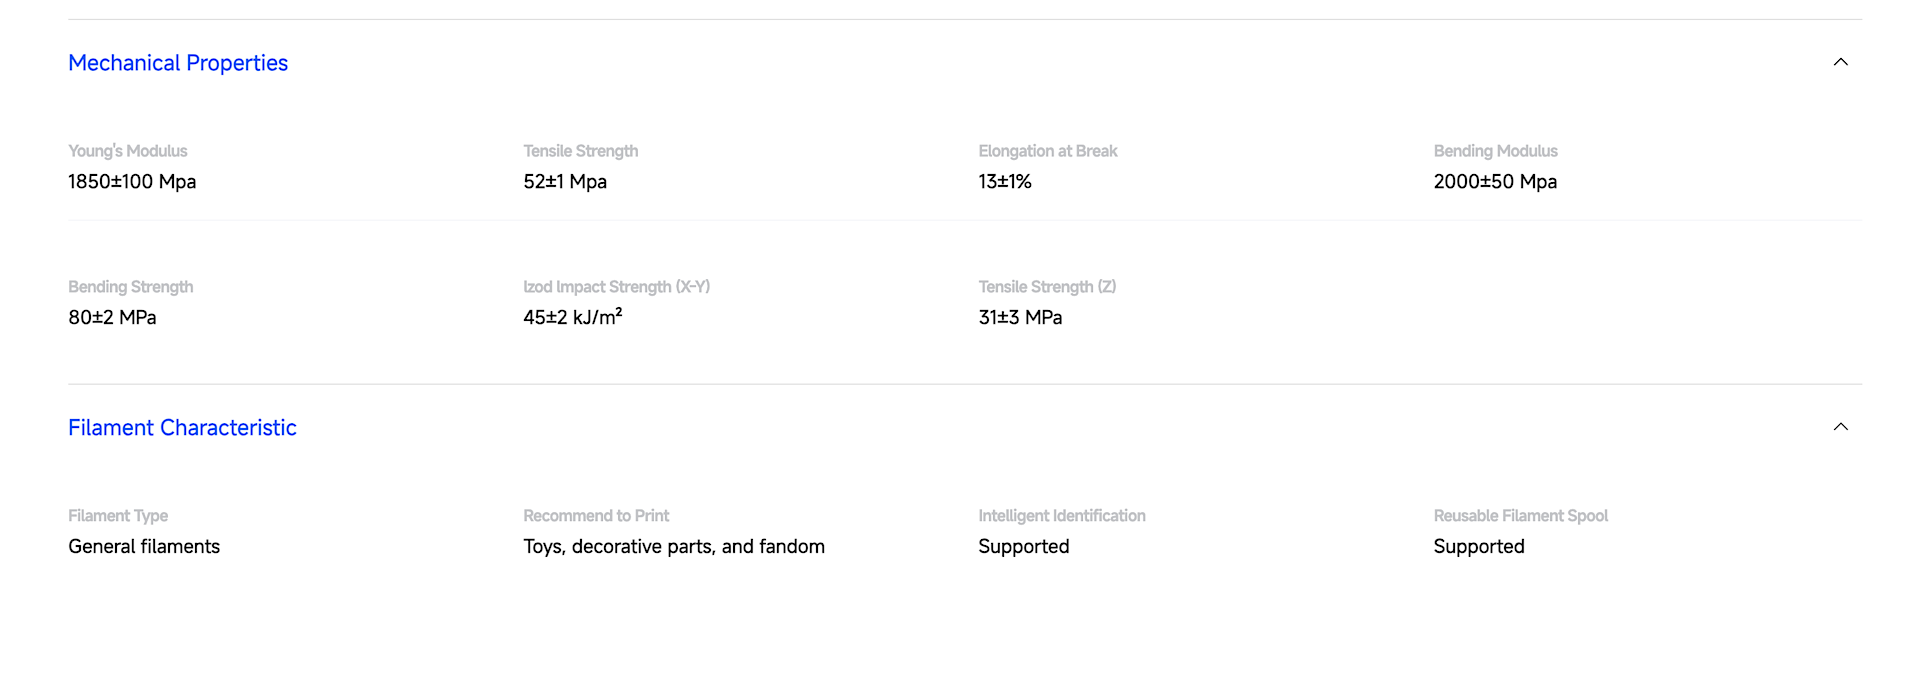1920x688 pixels.
Task: Select the Elongation at Break label
Action: [1048, 151]
